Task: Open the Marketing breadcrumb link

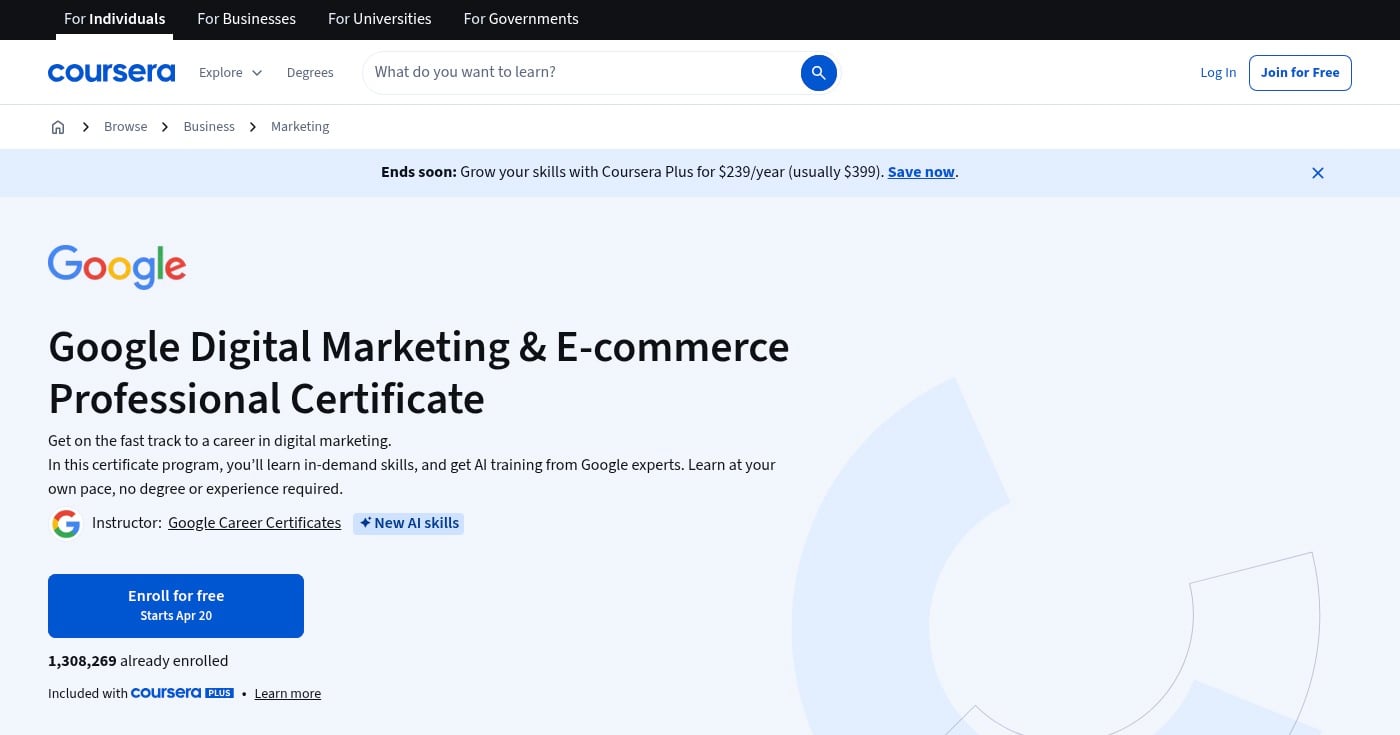Action: (x=300, y=127)
